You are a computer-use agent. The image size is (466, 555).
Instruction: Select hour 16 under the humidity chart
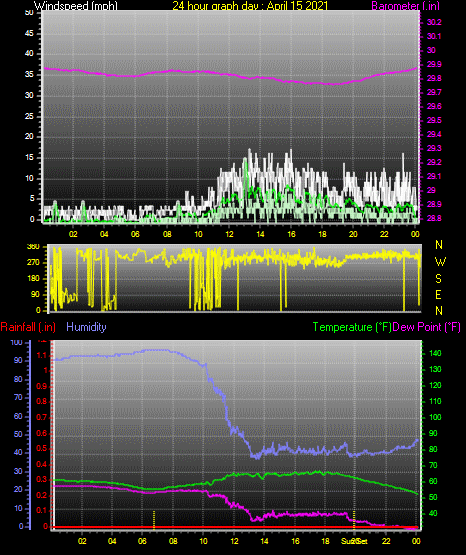[x=295, y=541]
